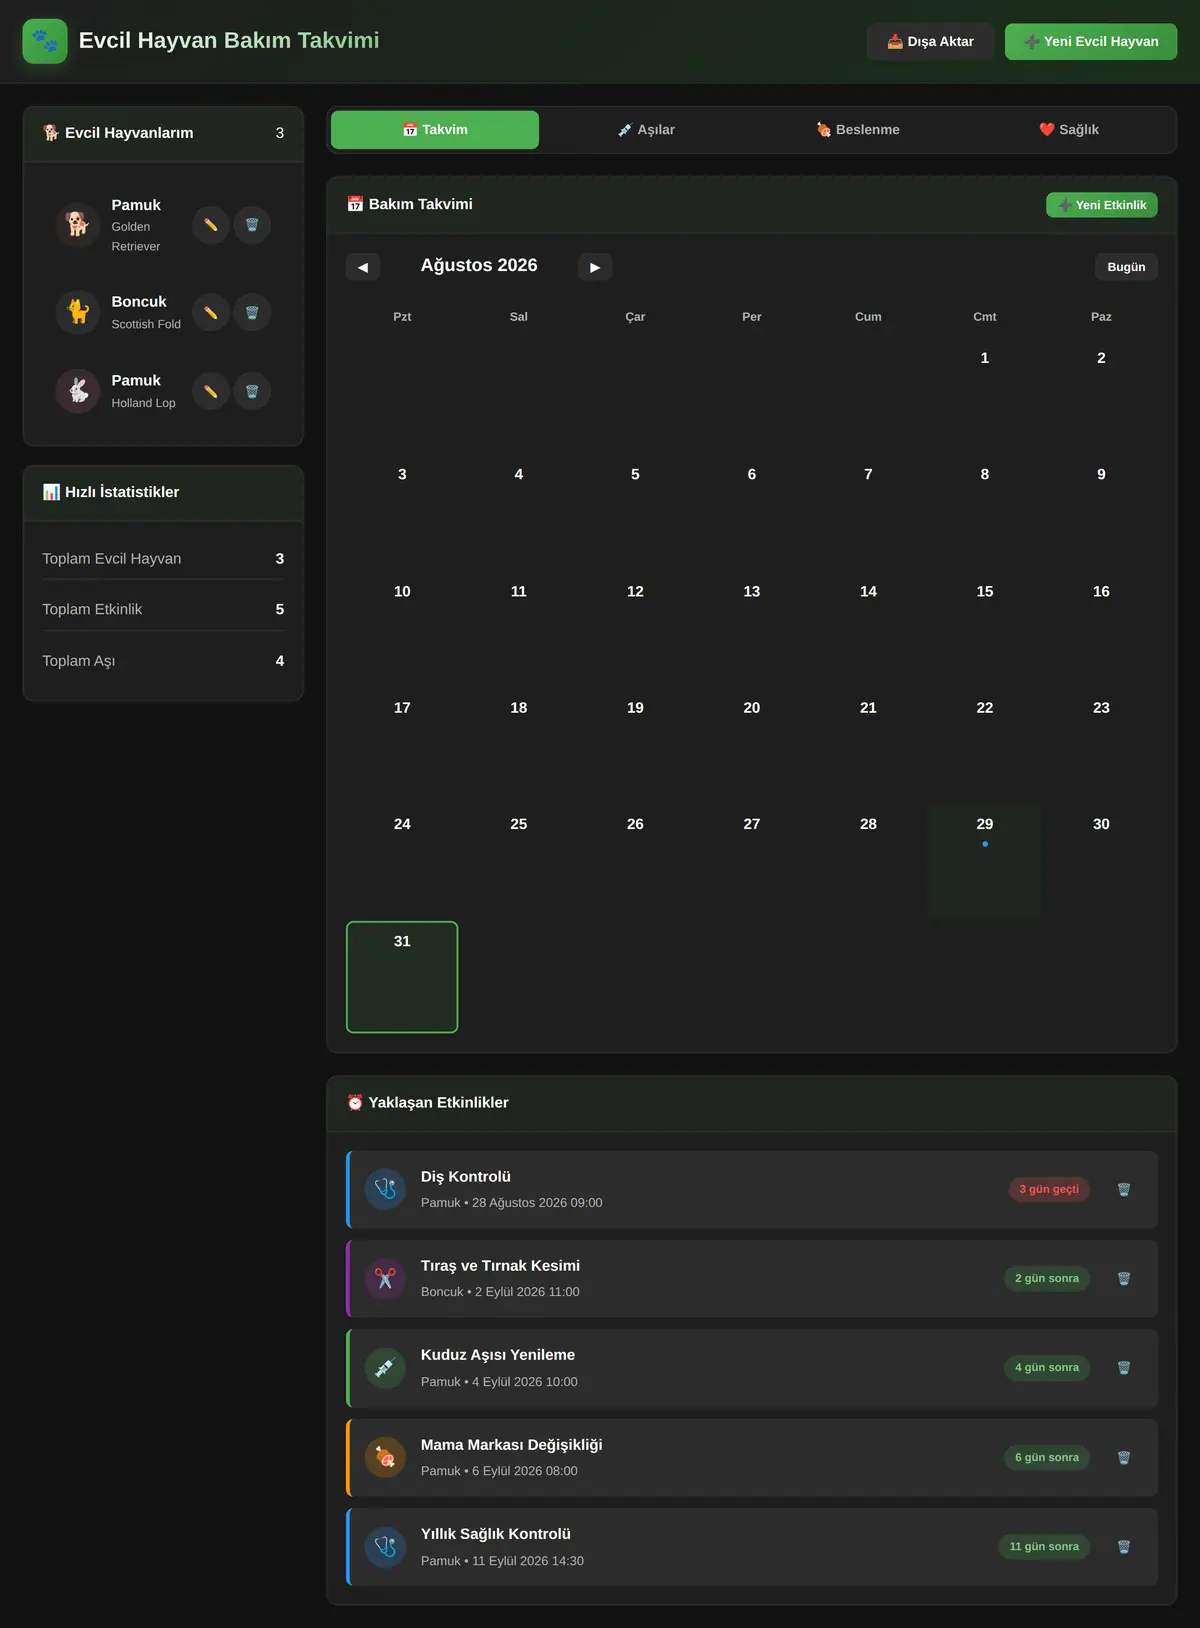Viewport: 1200px width, 1628px height.
Task: Click the Toplam Aşı statistic row
Action: (163, 661)
